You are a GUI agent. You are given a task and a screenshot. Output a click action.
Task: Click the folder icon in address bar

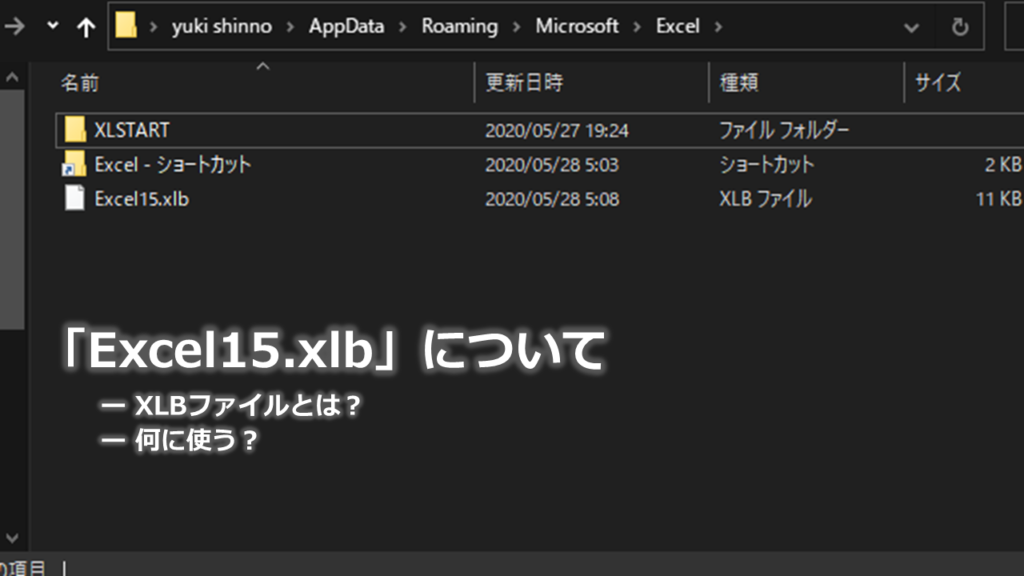tap(126, 26)
